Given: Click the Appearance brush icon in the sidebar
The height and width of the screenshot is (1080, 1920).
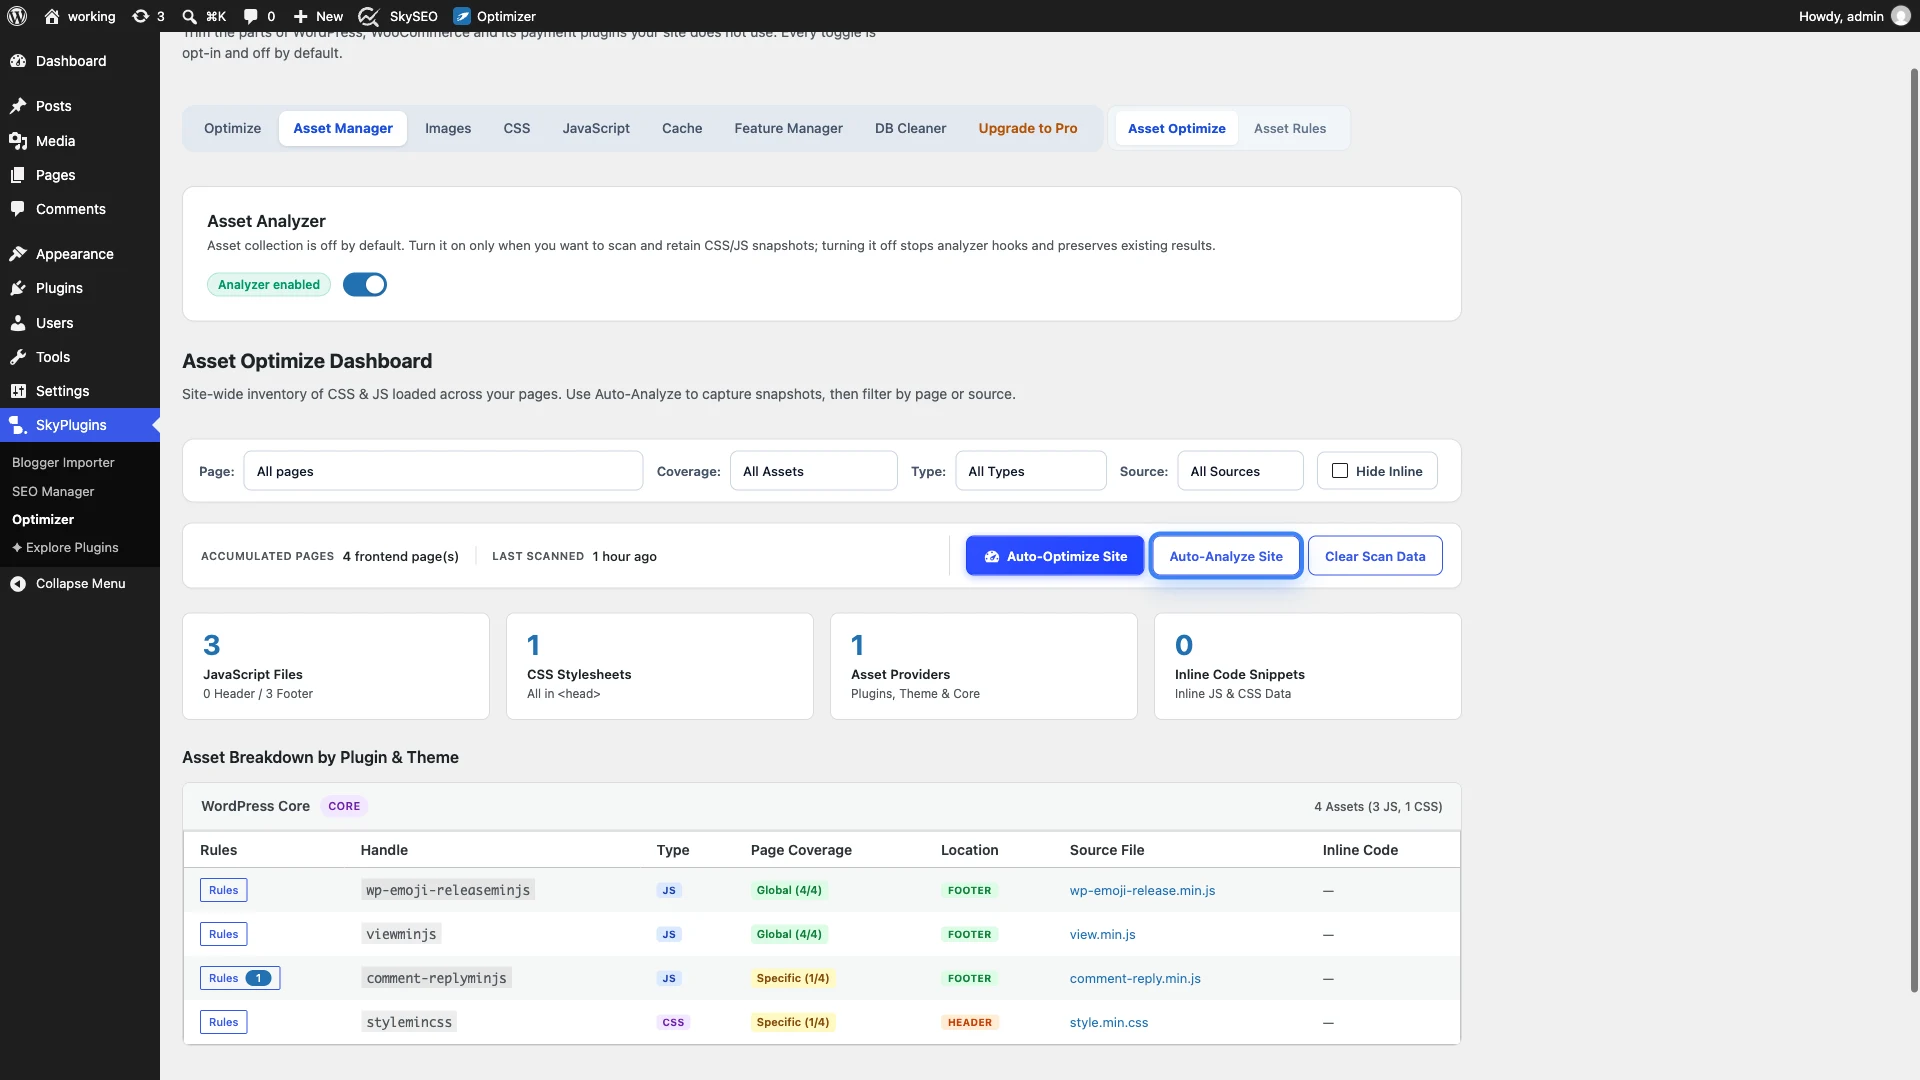Looking at the screenshot, I should pos(18,254).
